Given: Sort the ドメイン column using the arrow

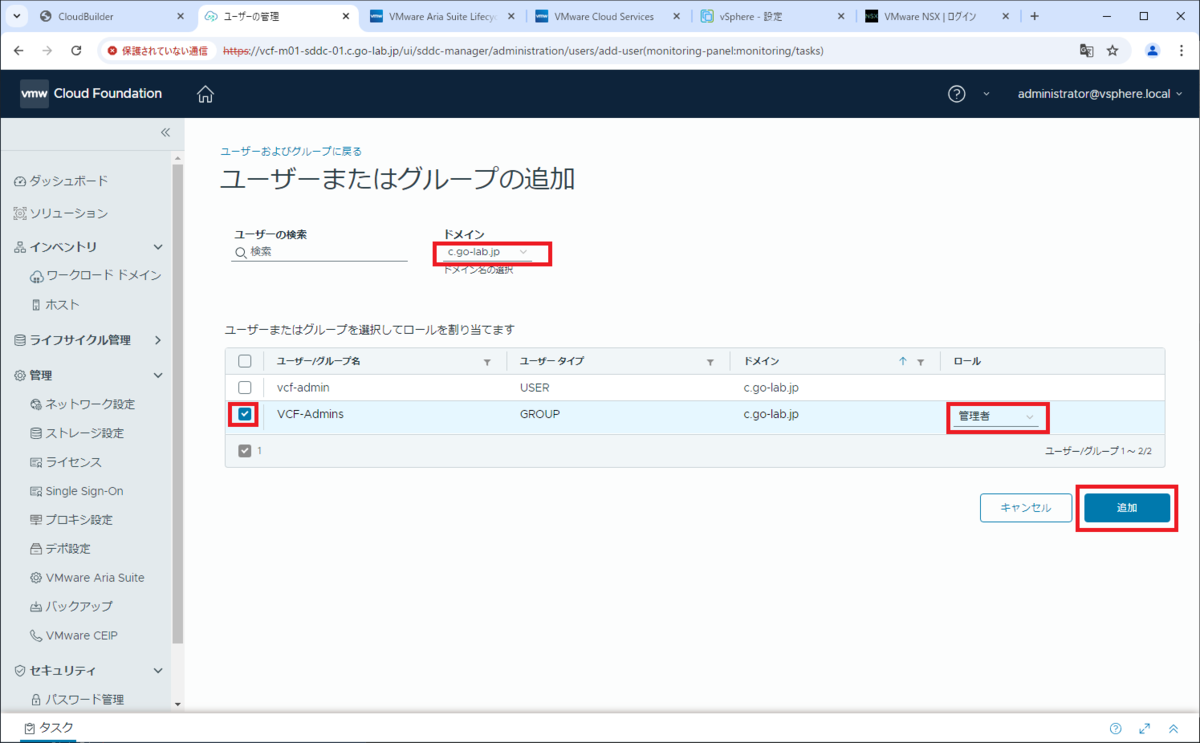Looking at the screenshot, I should pos(903,362).
